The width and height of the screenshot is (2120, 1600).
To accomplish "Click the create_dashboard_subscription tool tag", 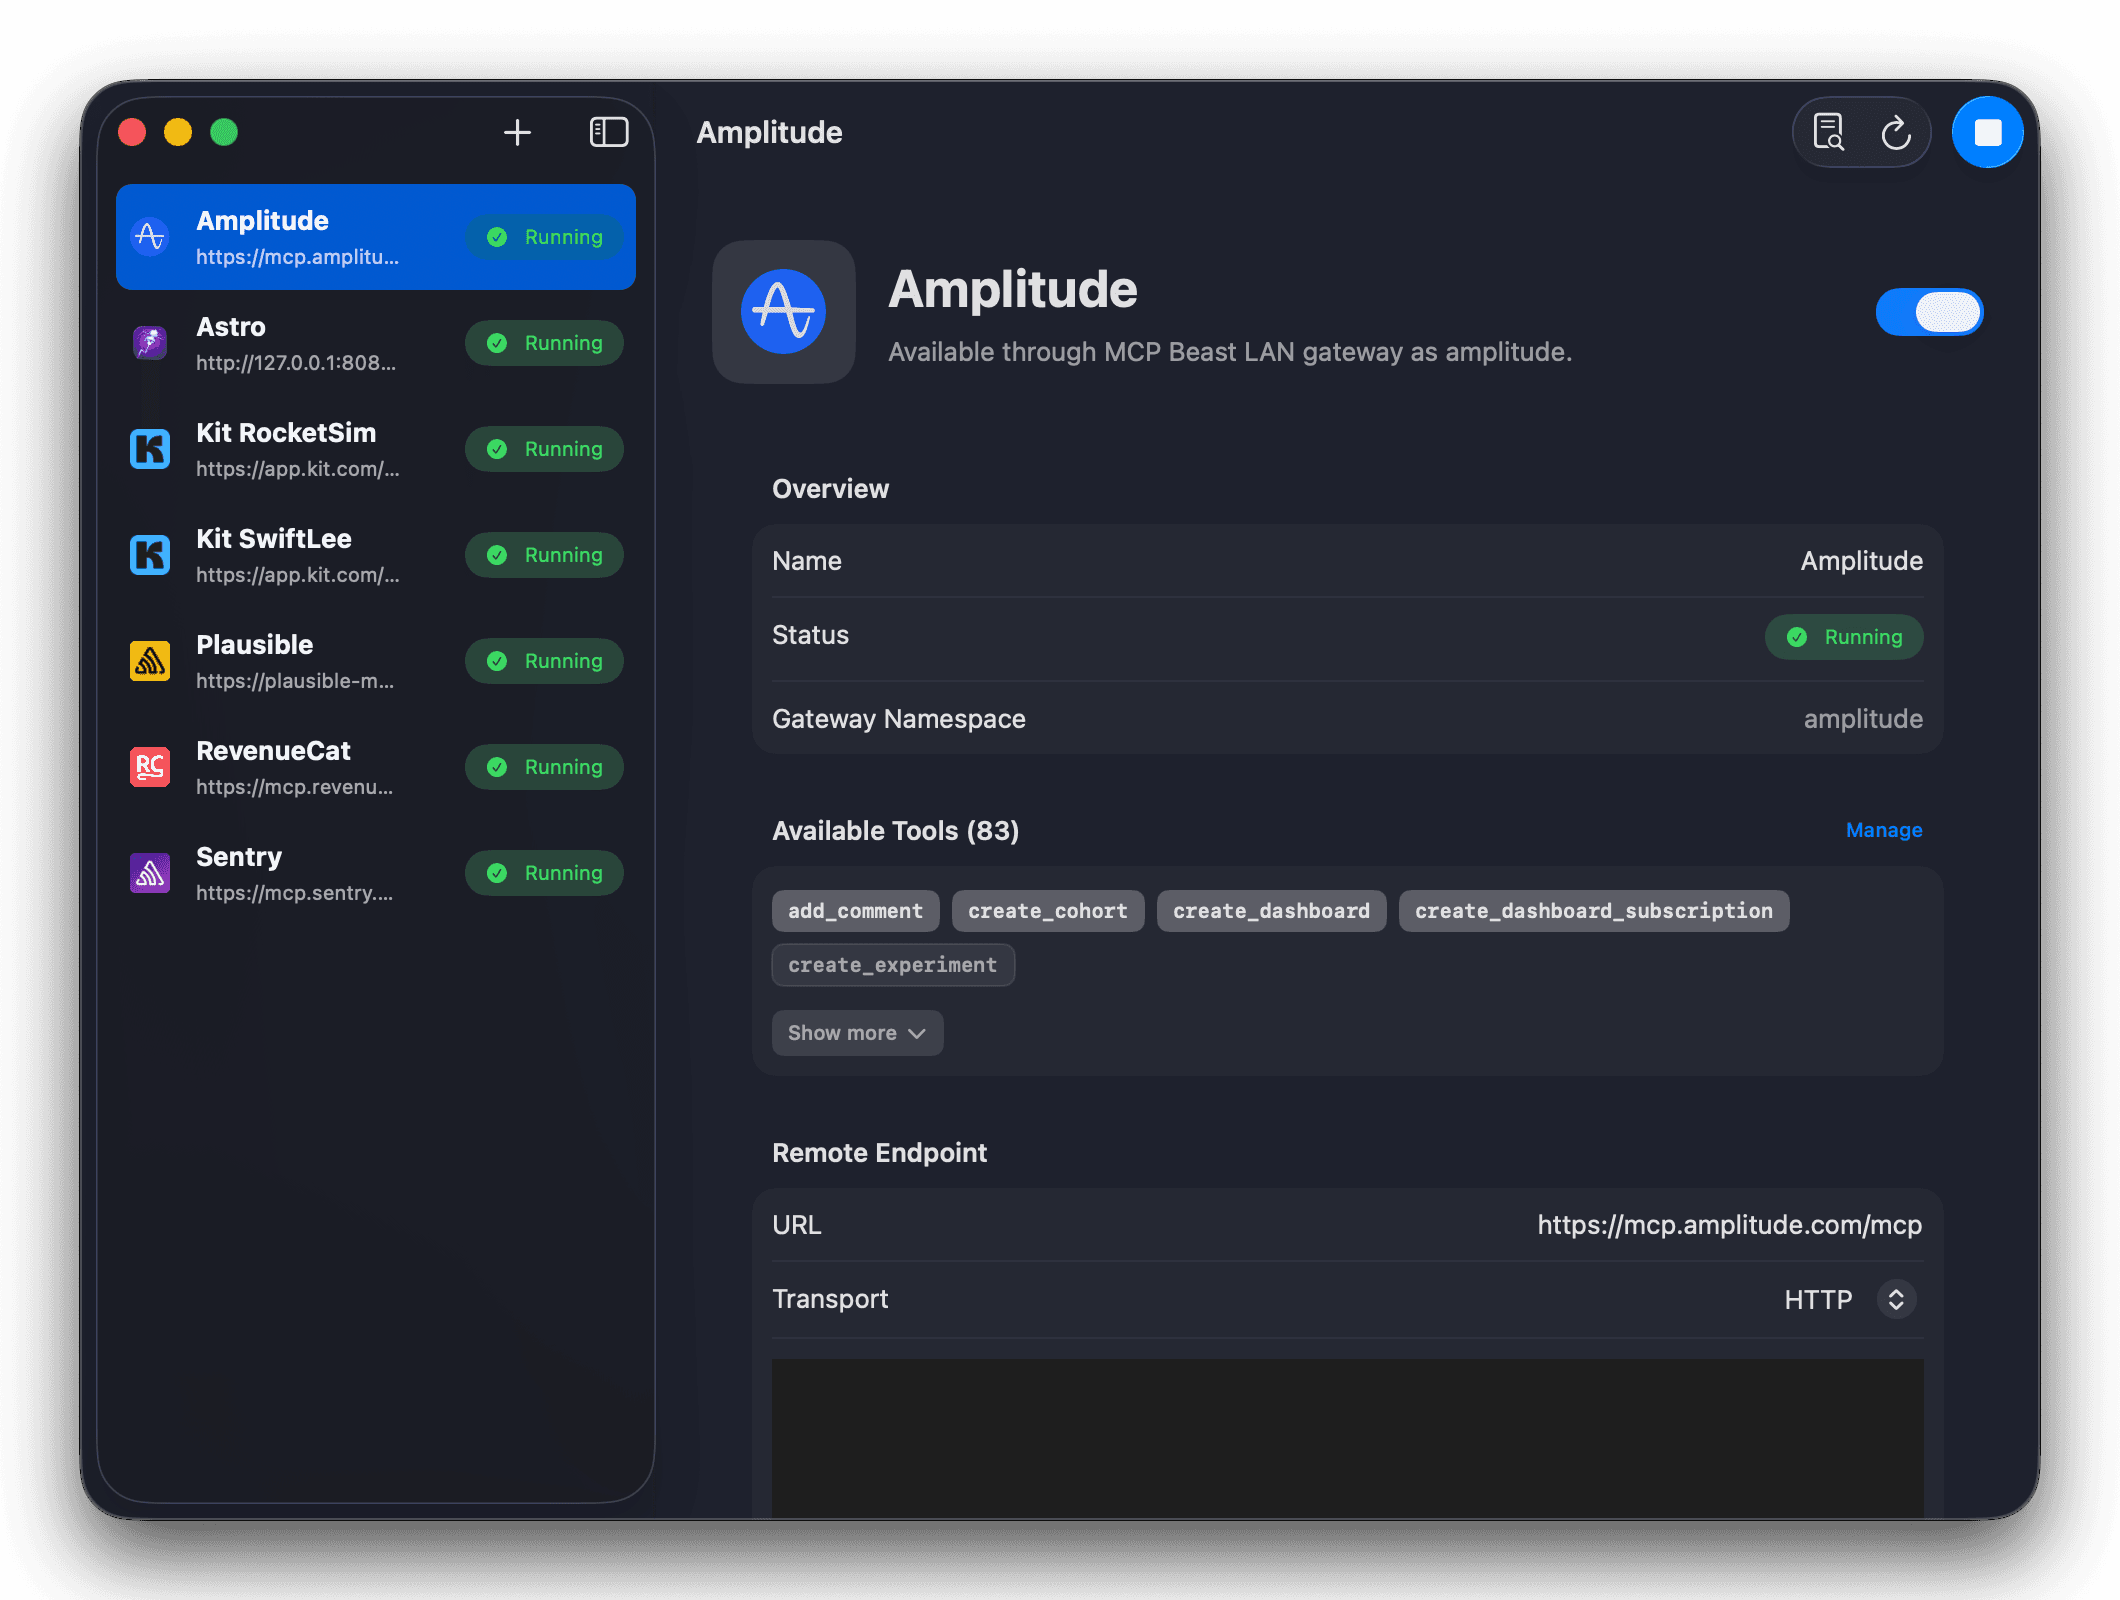I will pos(1594,911).
